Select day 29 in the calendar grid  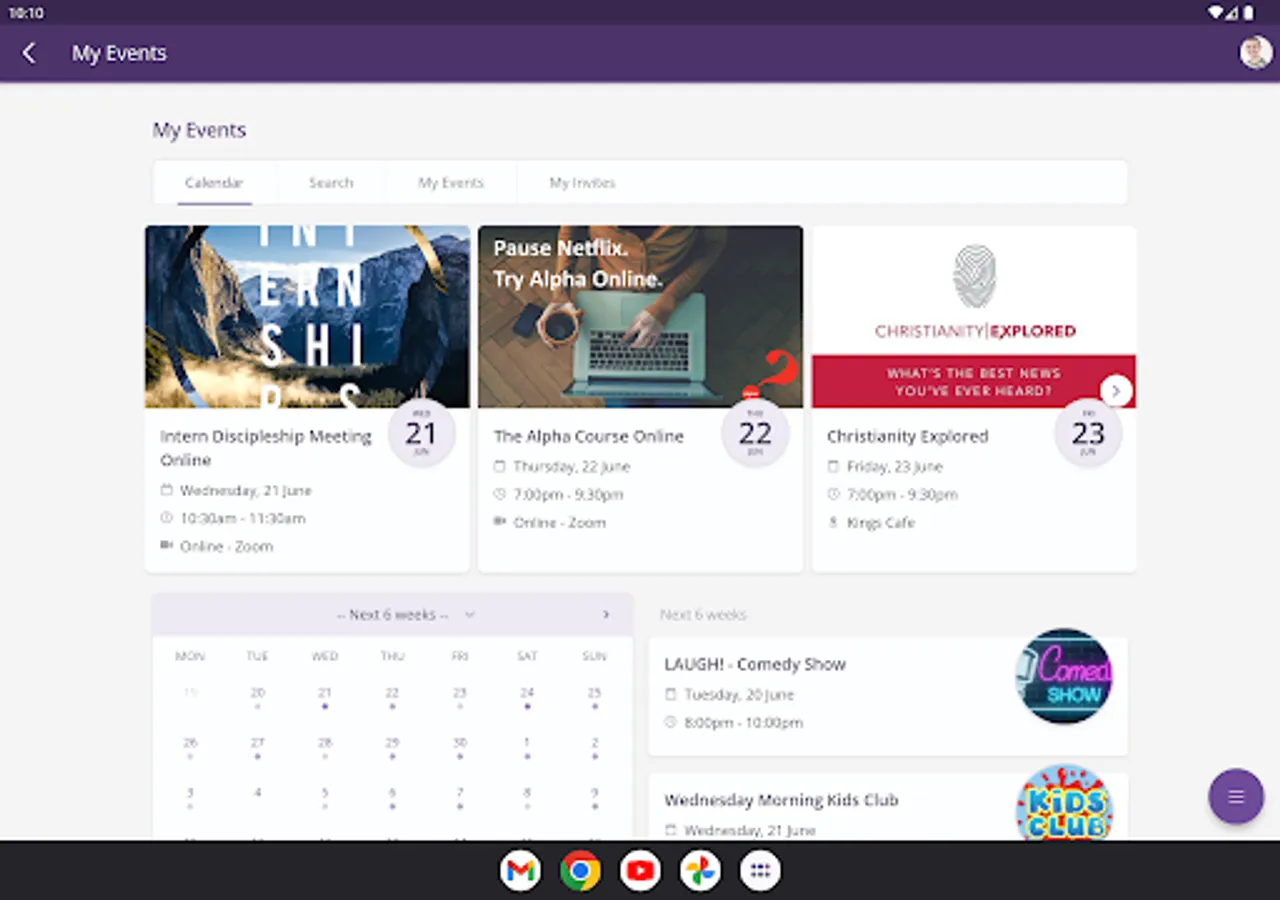pos(392,743)
